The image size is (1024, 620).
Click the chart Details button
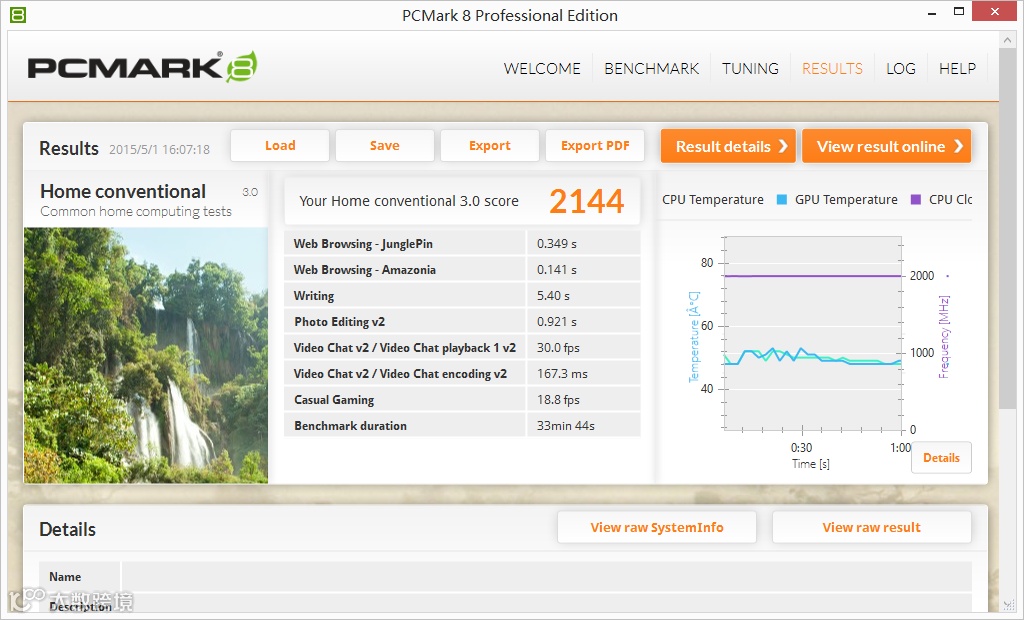(x=941, y=457)
